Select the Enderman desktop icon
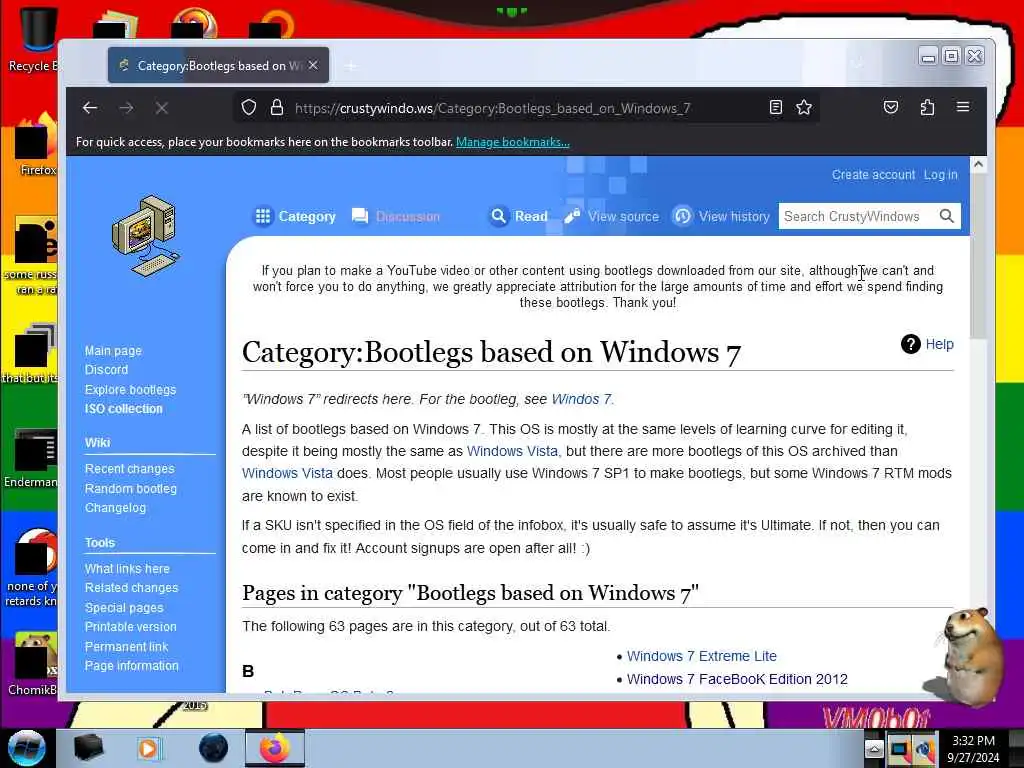Image resolution: width=1024 pixels, height=768 pixels. point(31,458)
